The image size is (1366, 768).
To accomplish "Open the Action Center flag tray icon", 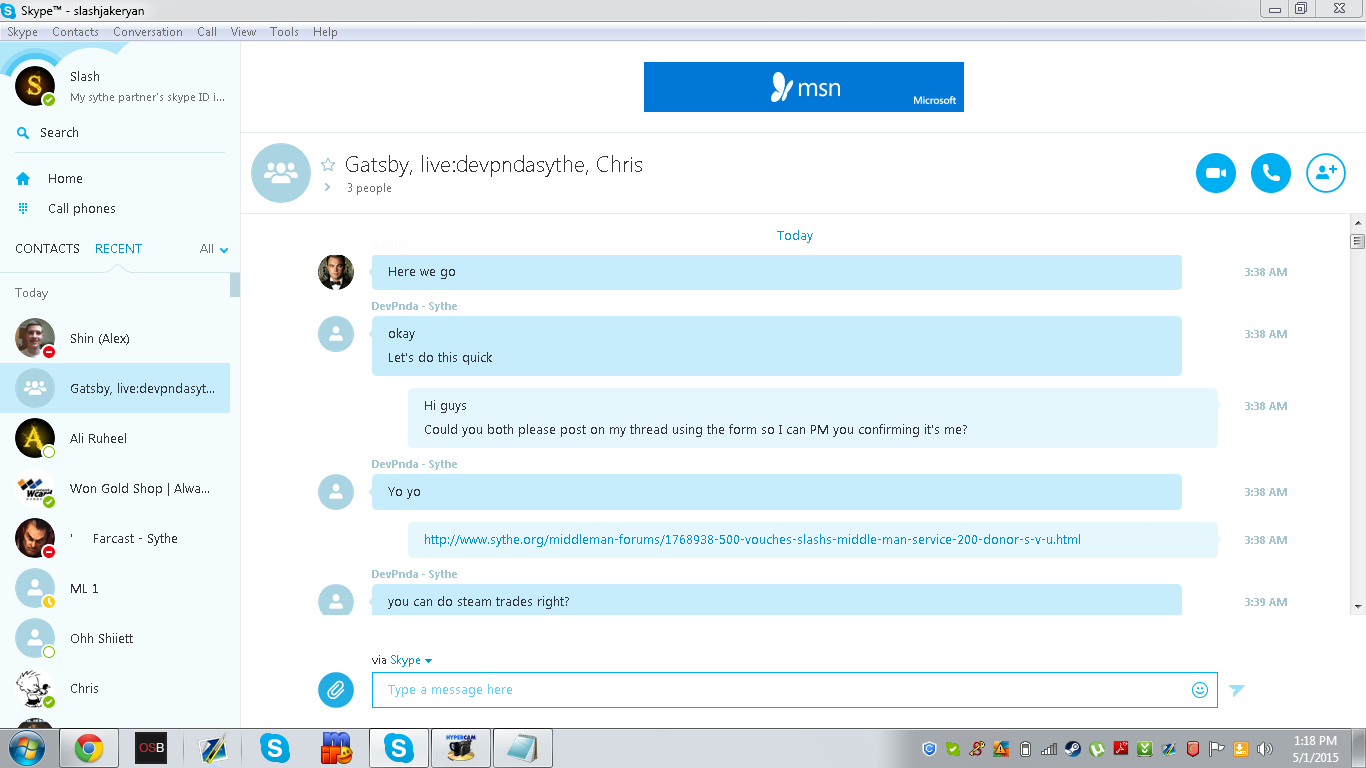I will 1217,749.
